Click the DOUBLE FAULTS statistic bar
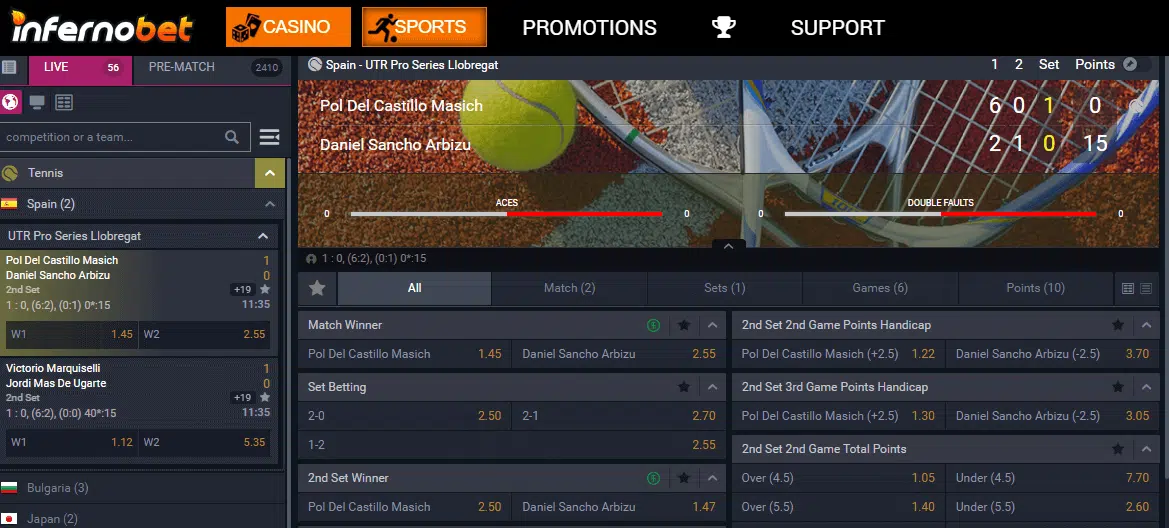The height and width of the screenshot is (528, 1169). click(x=940, y=214)
